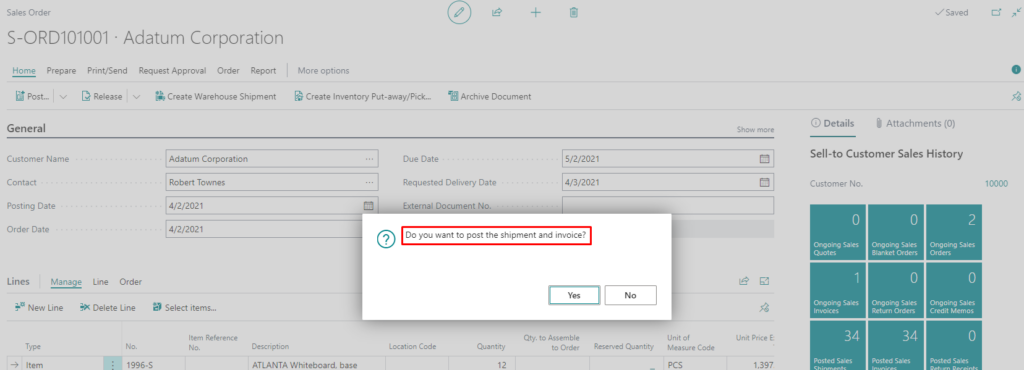Click the question mark dialog icon
Screen dimensions: 1024x370
click(386, 239)
